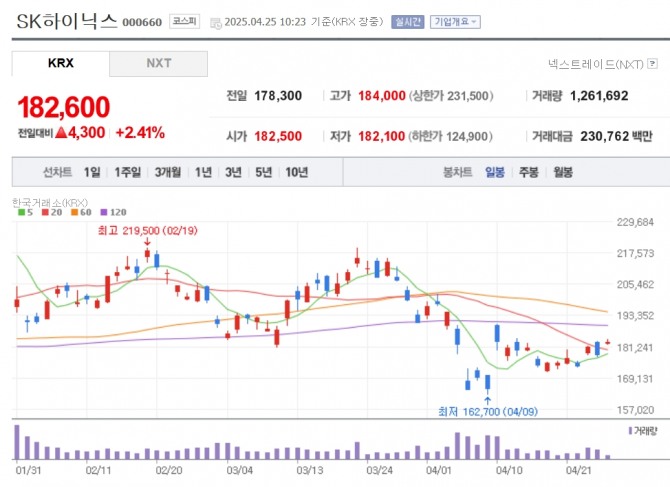Click the +2.41% change rate
The height and width of the screenshot is (487, 670).
click(x=140, y=133)
